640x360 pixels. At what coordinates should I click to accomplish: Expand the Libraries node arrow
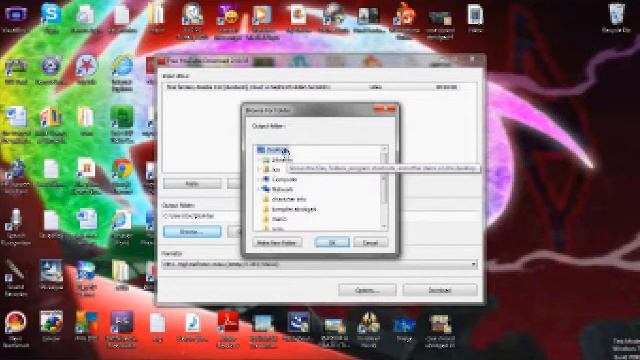click(x=259, y=160)
